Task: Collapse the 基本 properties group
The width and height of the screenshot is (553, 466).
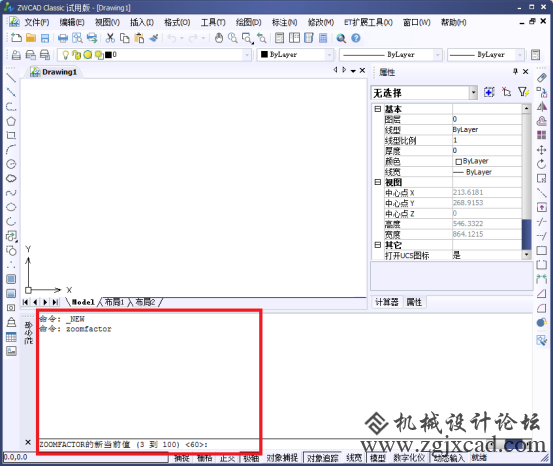Action: [x=378, y=109]
